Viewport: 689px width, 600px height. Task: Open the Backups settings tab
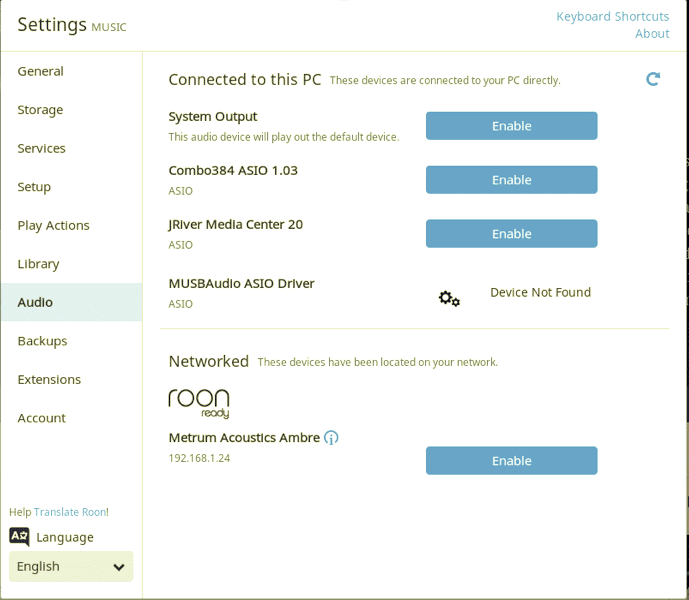[x=72, y=341]
